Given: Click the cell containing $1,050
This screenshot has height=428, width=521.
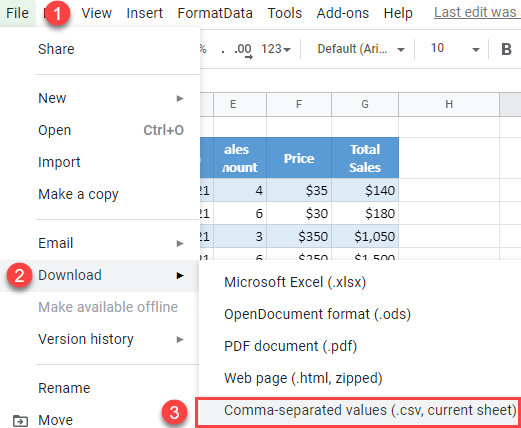Looking at the screenshot, I should coord(365,236).
